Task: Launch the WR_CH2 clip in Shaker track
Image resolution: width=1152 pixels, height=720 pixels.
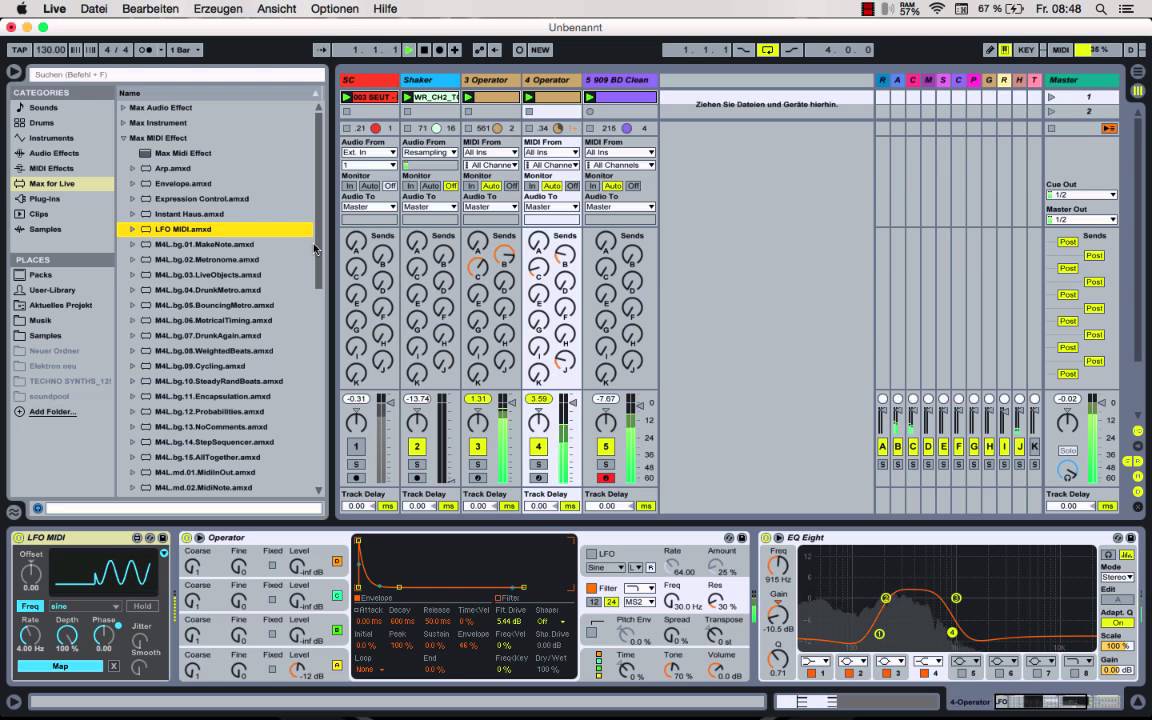Action: (x=408, y=97)
